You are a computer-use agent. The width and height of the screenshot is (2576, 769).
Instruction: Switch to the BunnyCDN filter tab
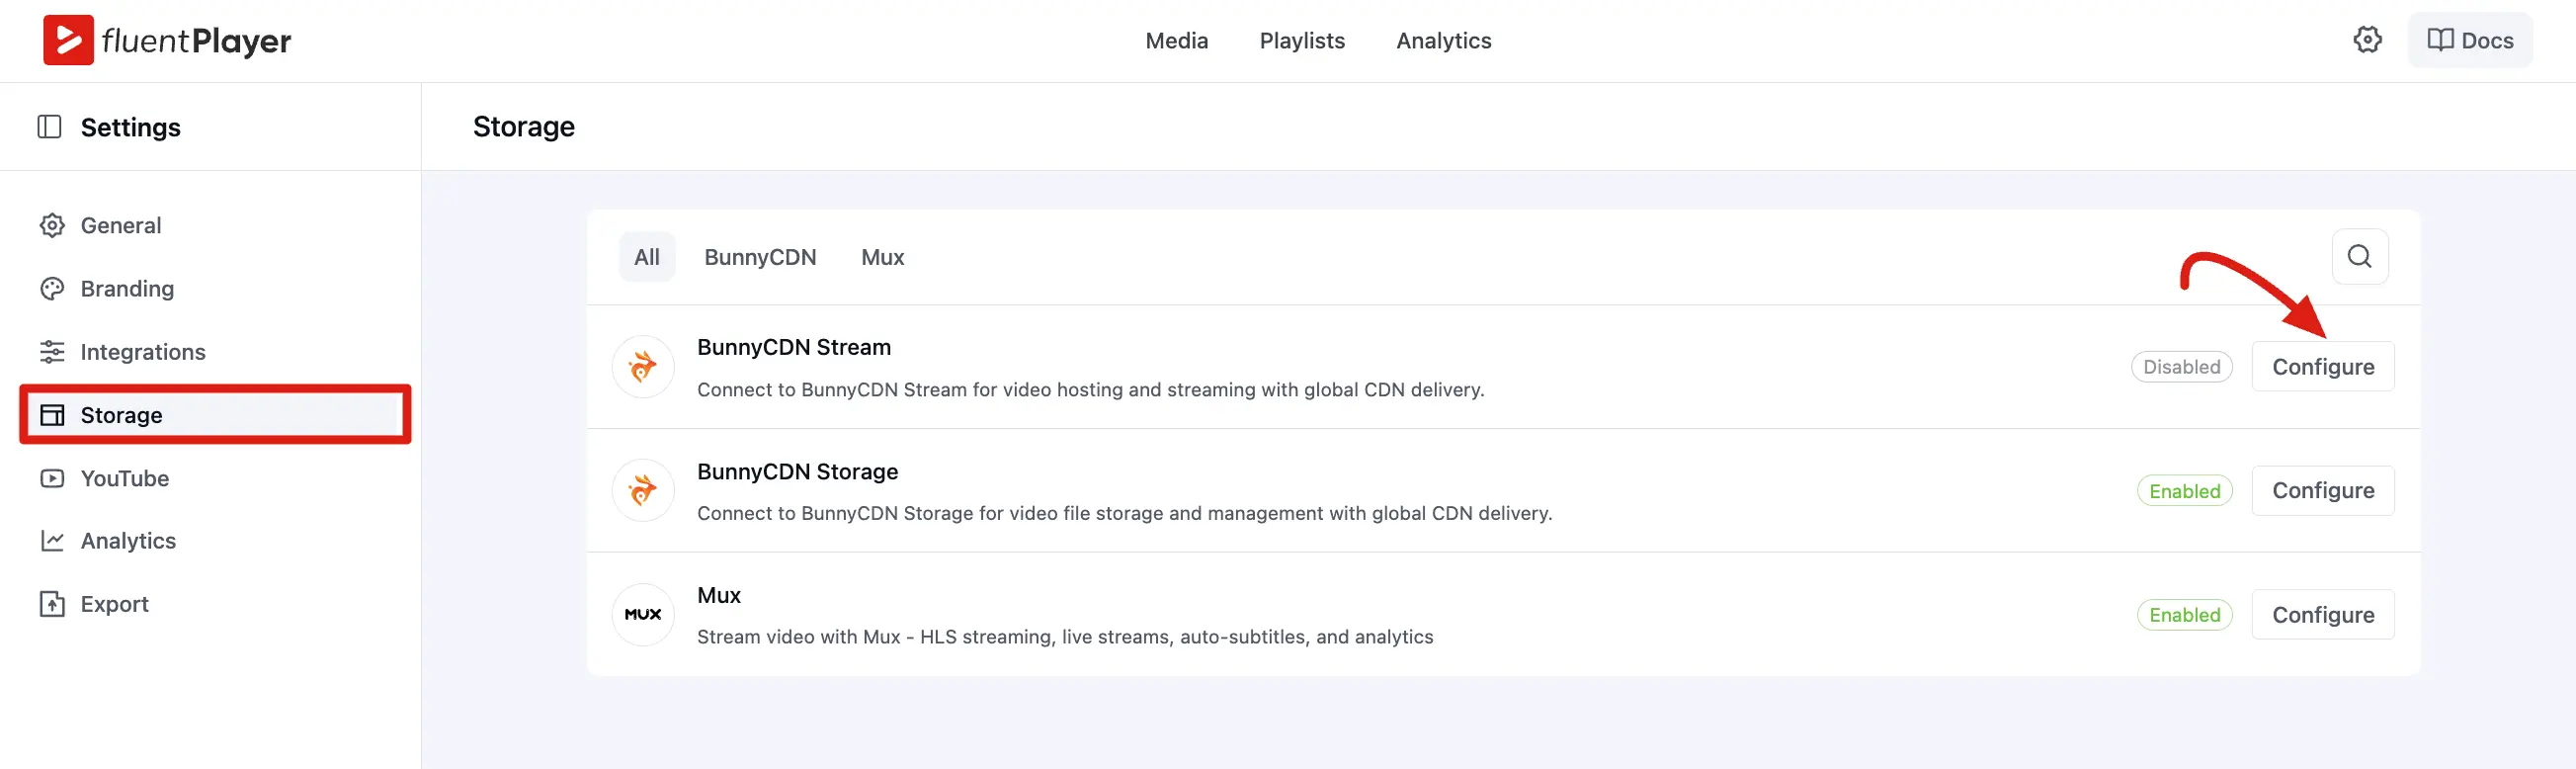coord(760,257)
